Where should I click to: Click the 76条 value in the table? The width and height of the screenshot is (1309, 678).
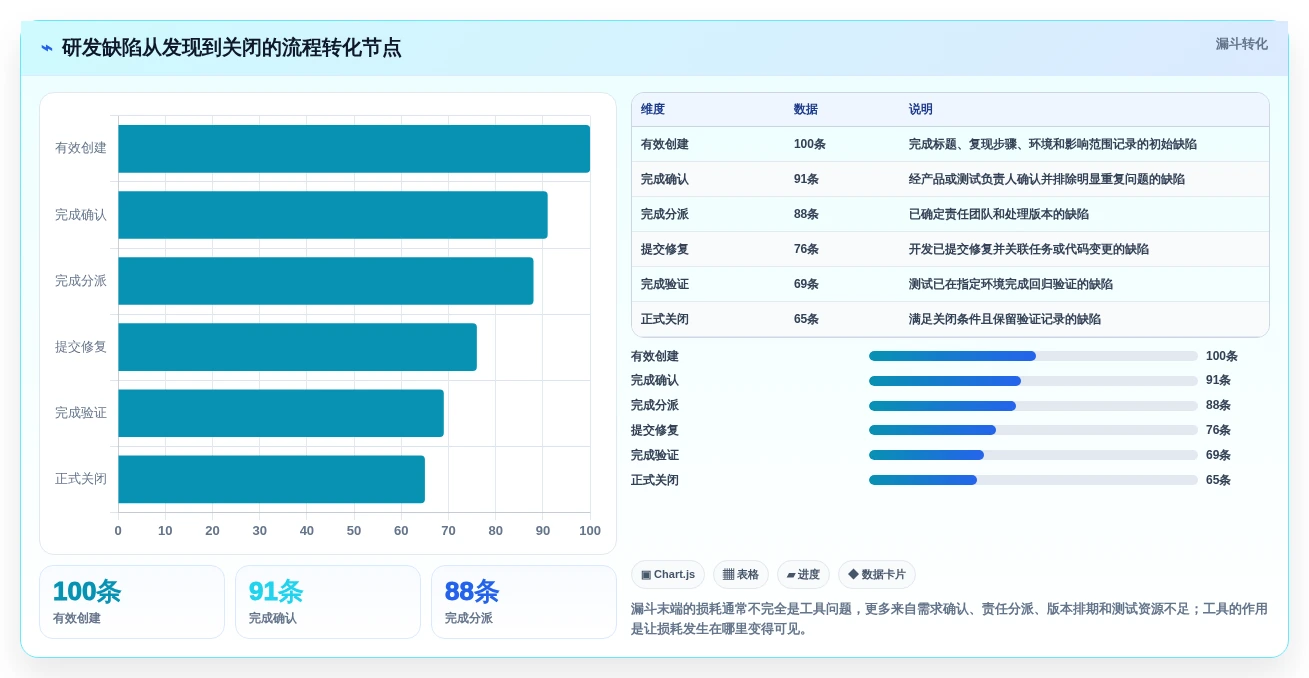tap(806, 249)
